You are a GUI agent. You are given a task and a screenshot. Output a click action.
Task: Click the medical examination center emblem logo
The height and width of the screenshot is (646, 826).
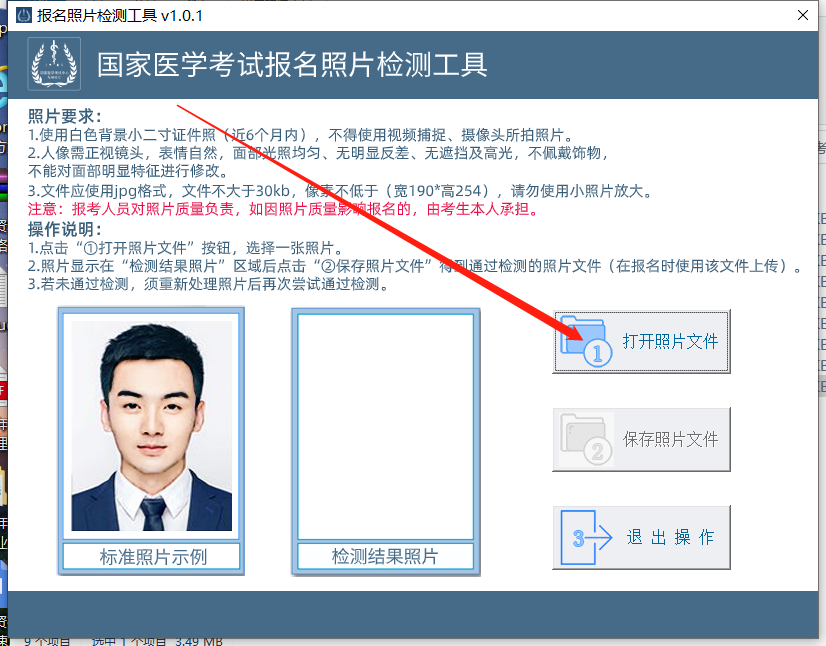pos(53,63)
